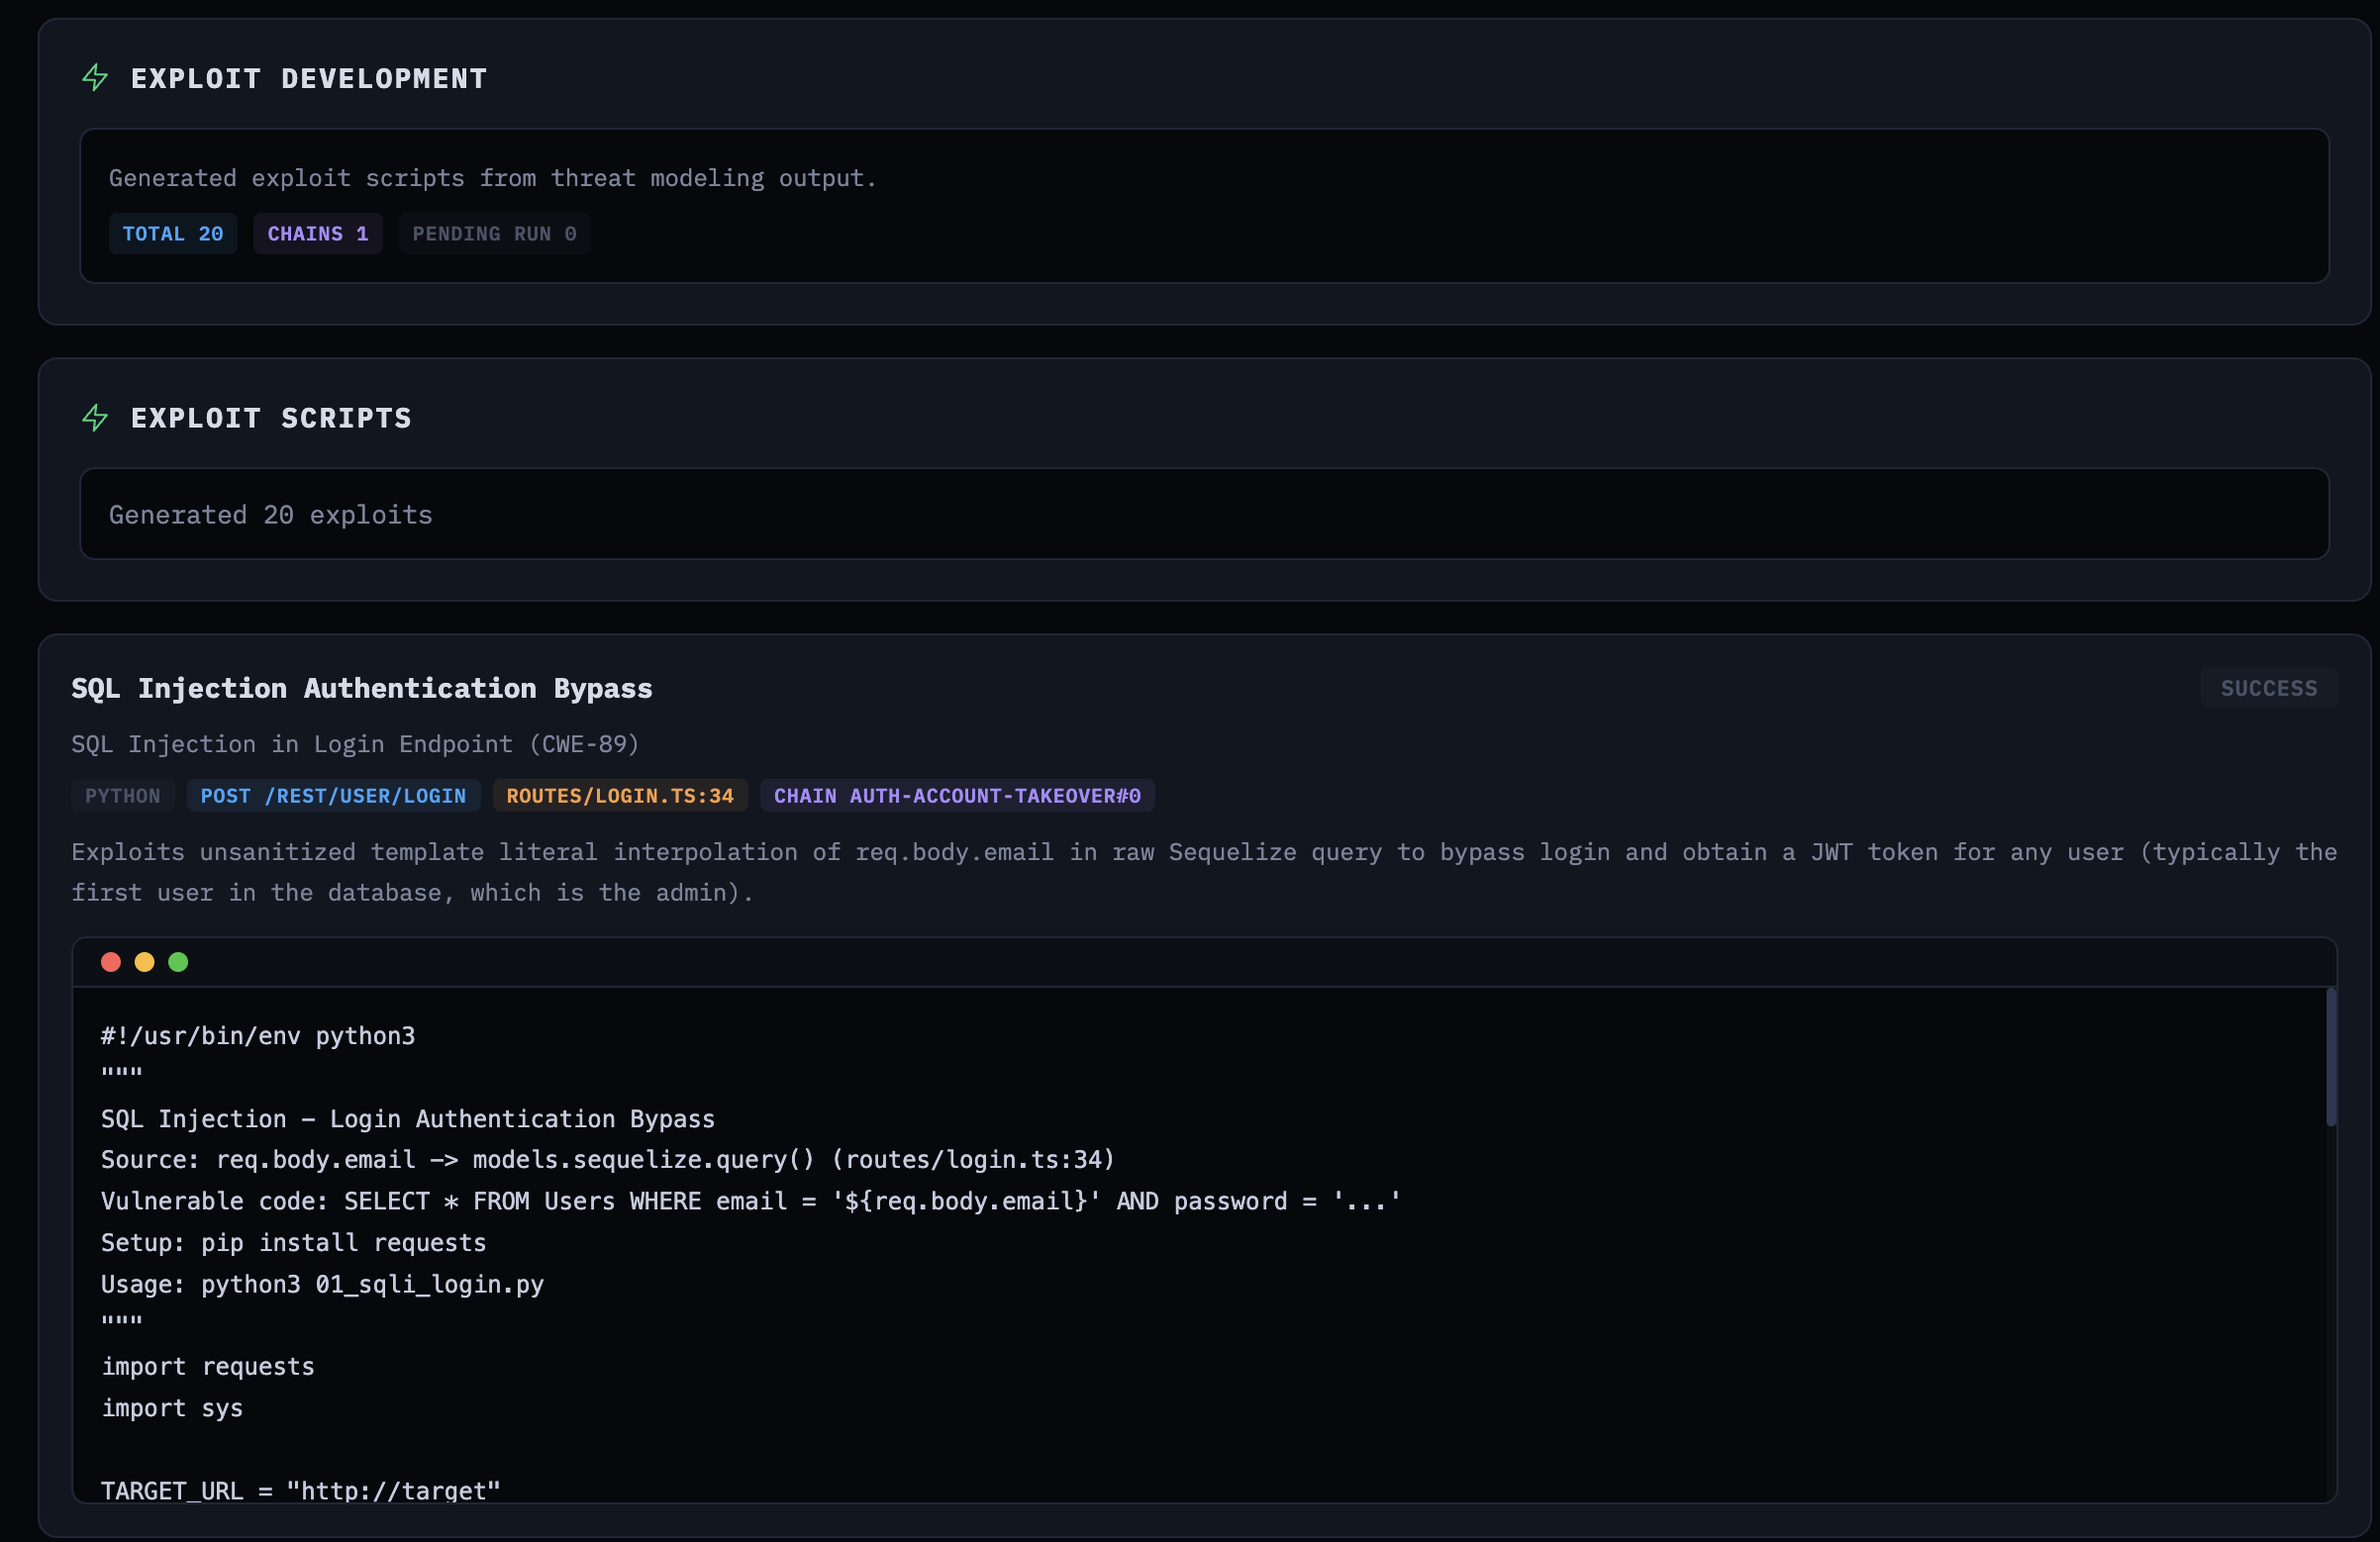Select the TOTAL 20 badge
Viewport: 2380px width, 1542px height.
(x=172, y=234)
